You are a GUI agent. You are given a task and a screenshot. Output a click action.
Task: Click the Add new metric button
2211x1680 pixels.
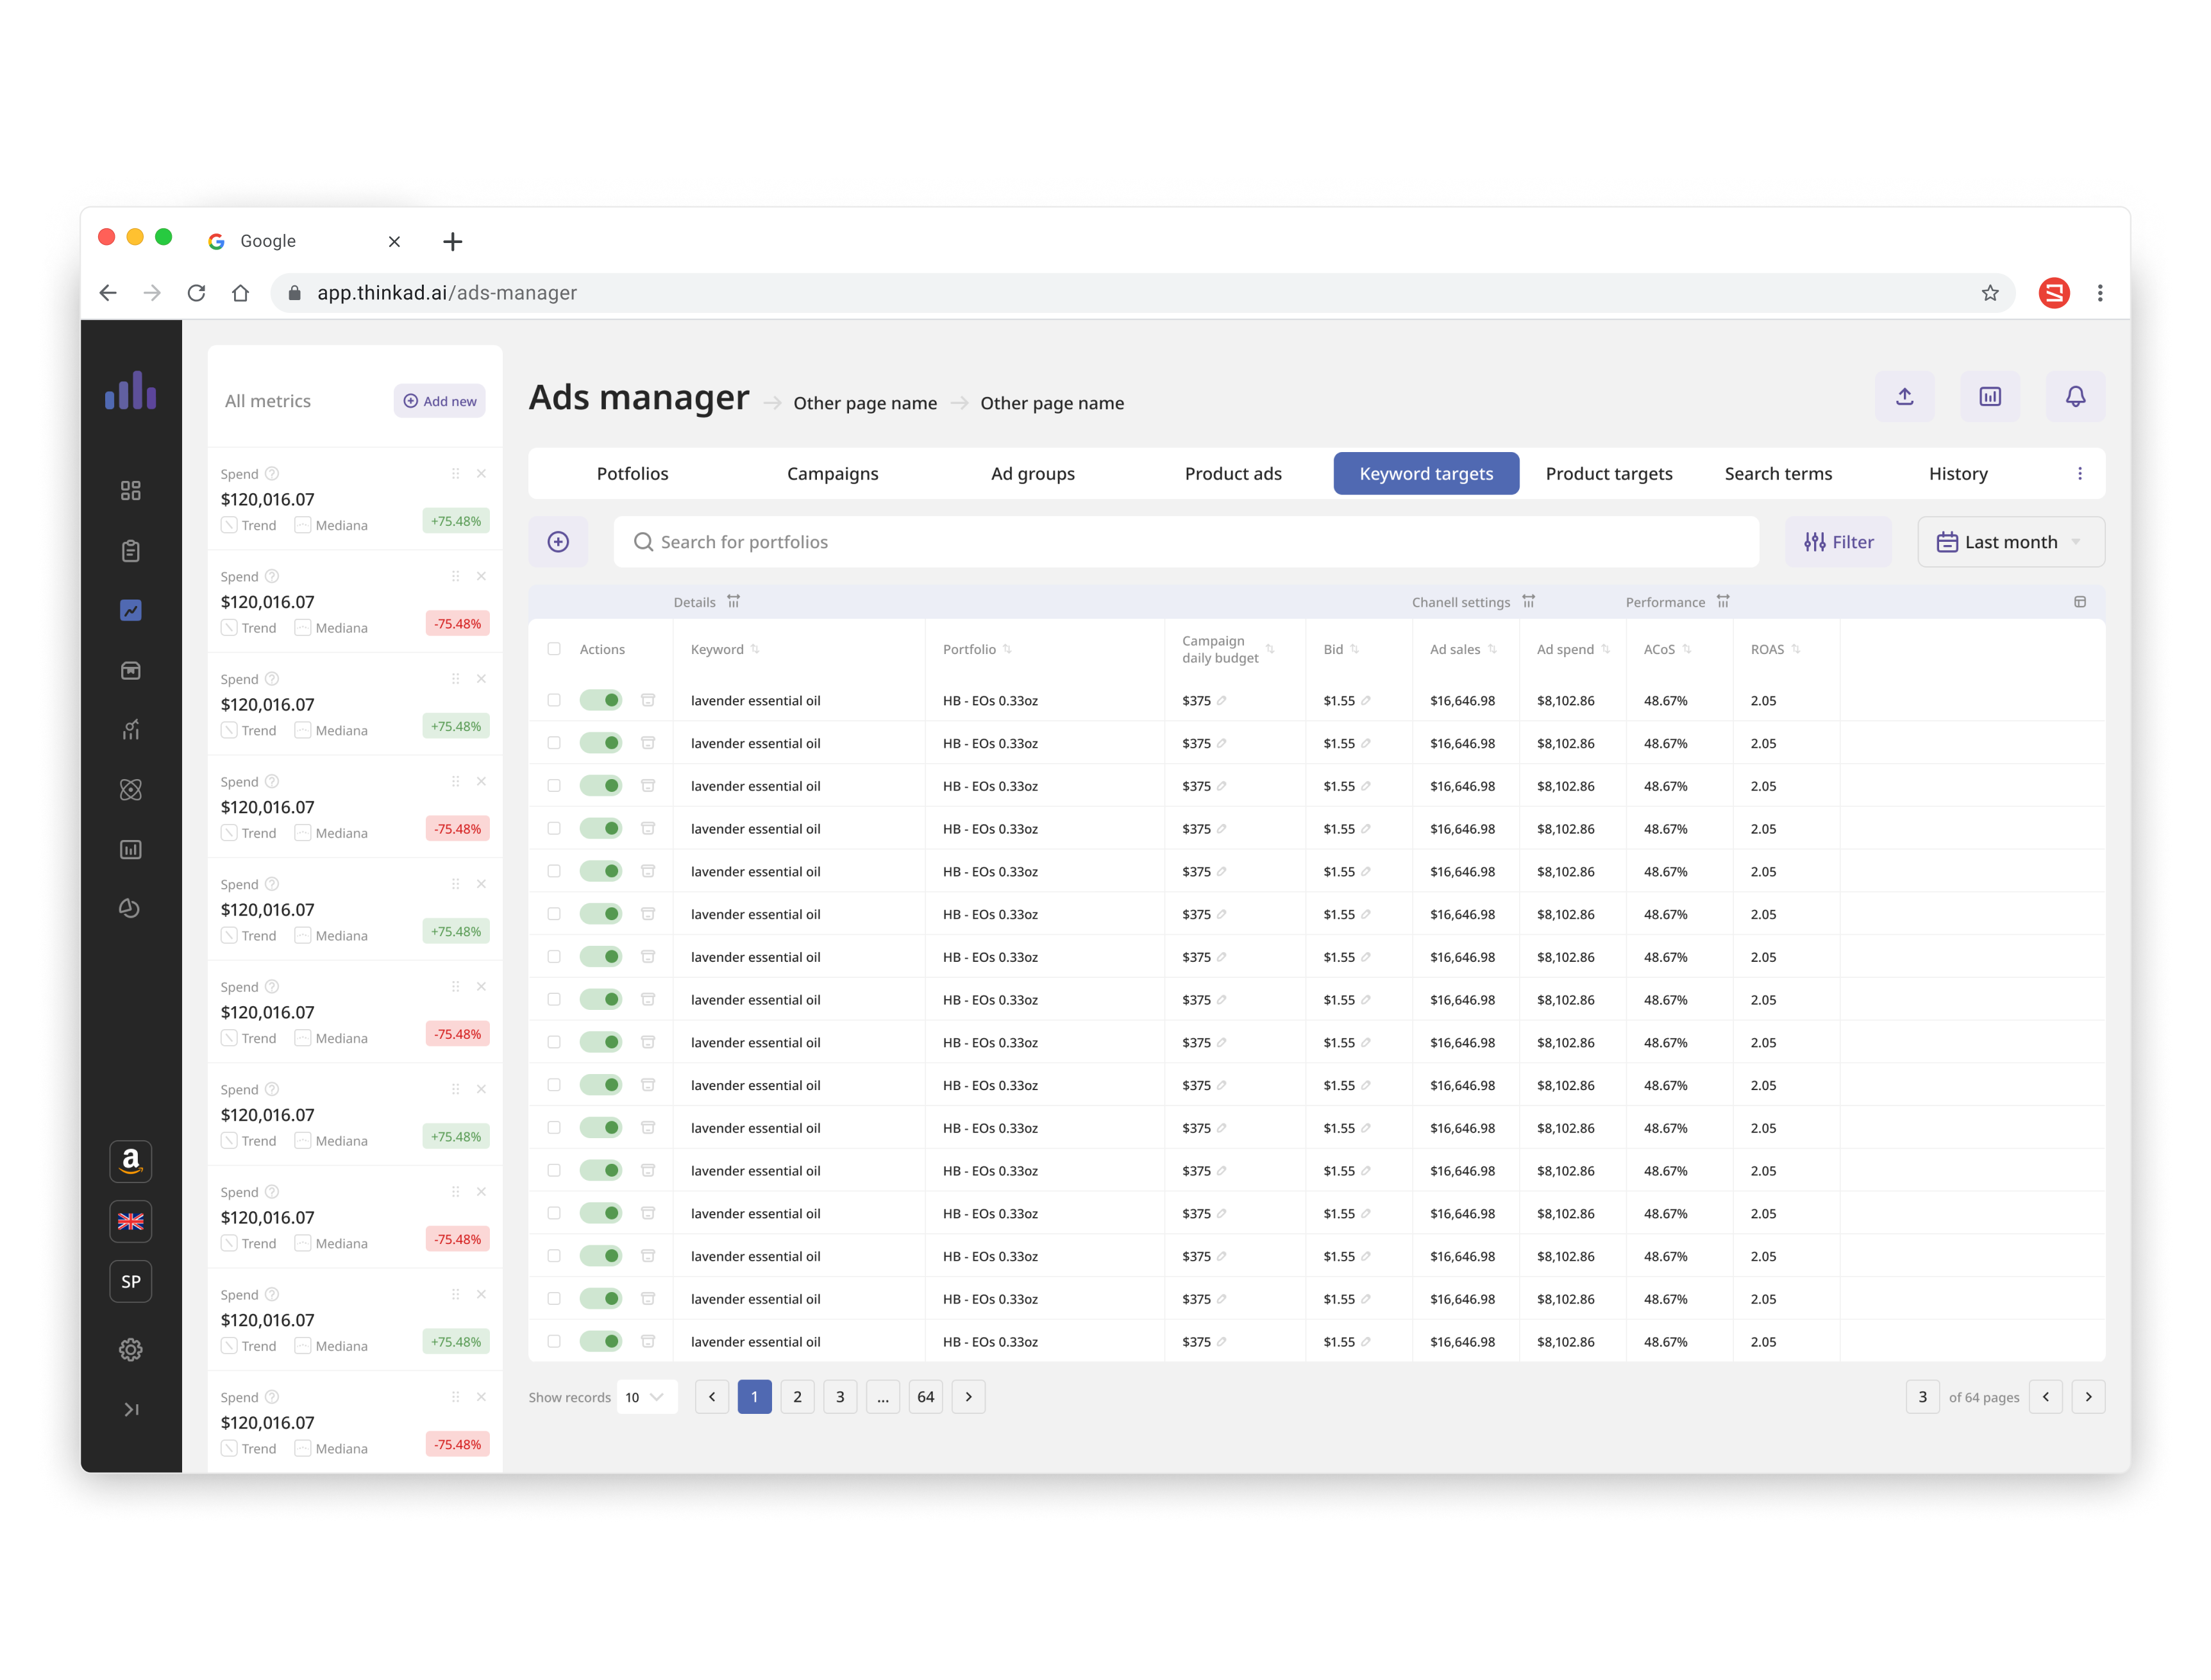[440, 401]
